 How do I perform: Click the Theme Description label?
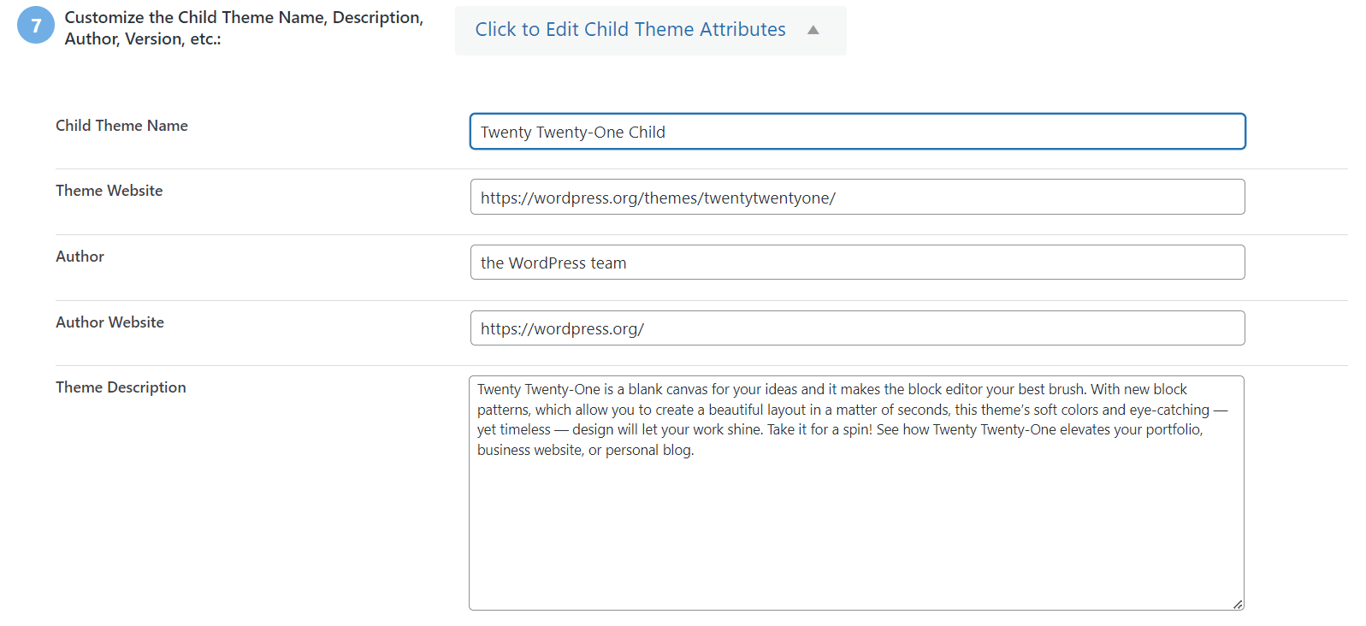point(120,387)
